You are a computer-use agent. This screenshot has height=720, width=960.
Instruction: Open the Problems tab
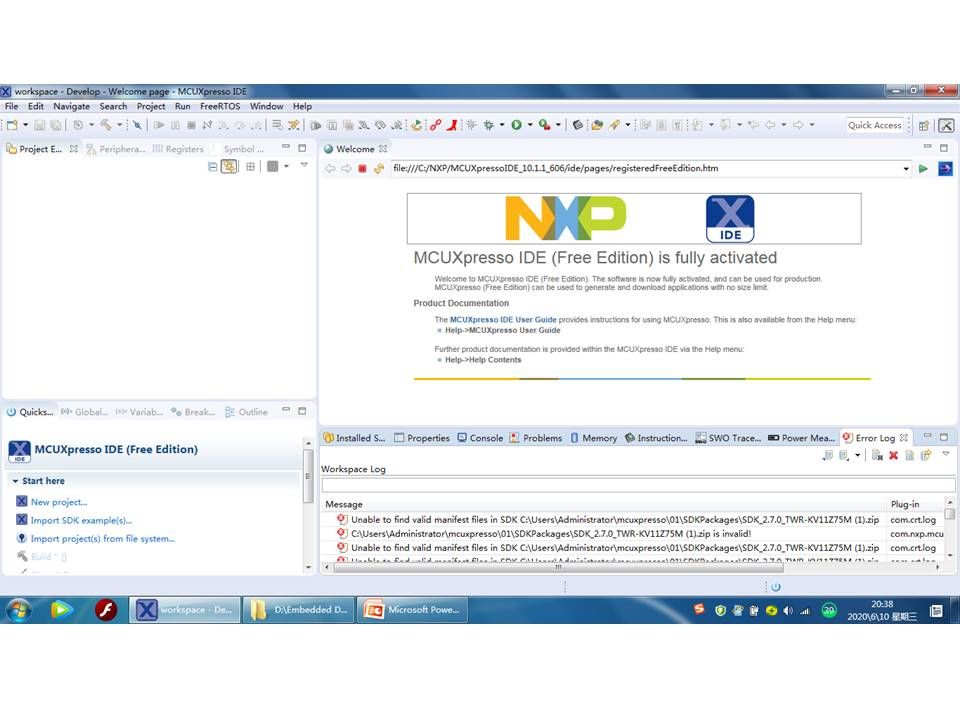[x=536, y=438]
